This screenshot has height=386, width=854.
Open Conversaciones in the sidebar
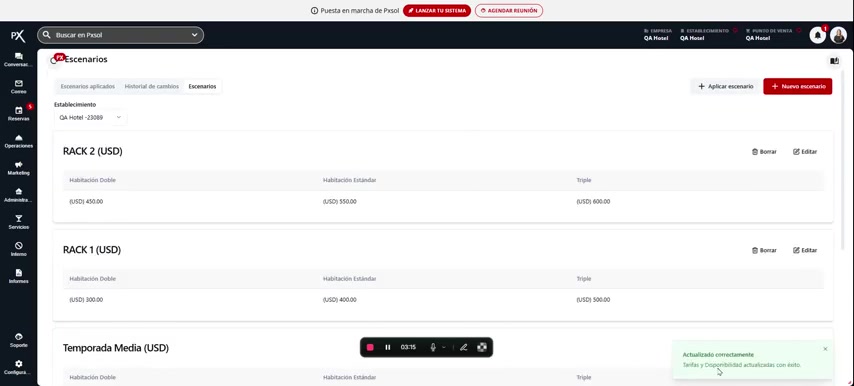tap(19, 59)
